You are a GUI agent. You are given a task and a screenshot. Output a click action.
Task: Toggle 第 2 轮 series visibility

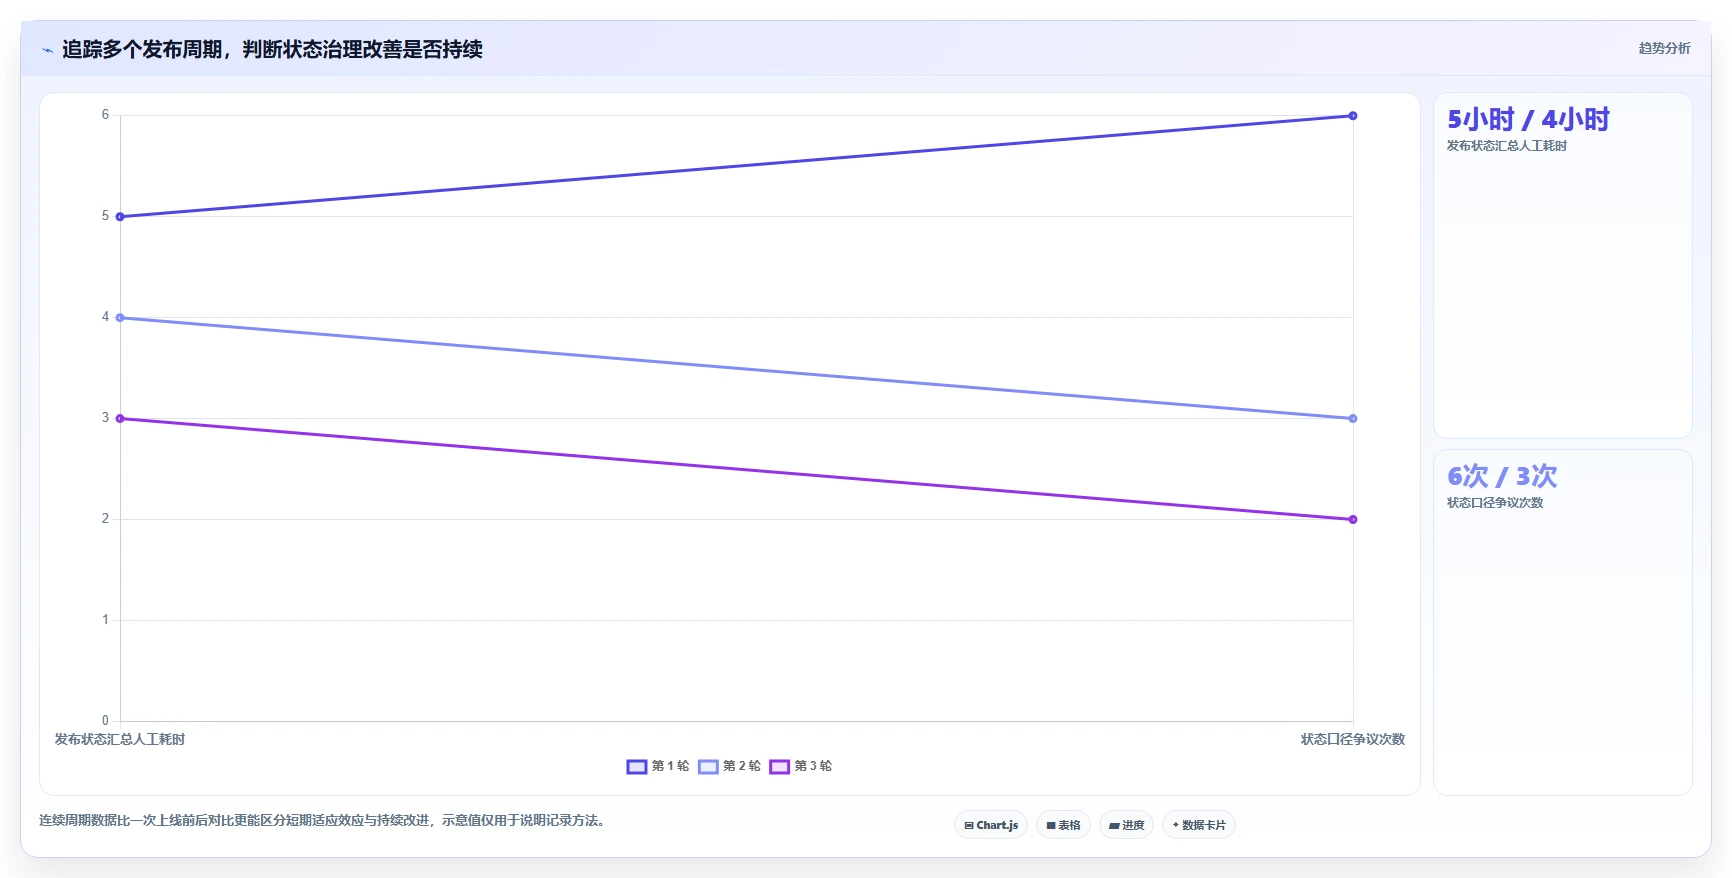coord(729,766)
